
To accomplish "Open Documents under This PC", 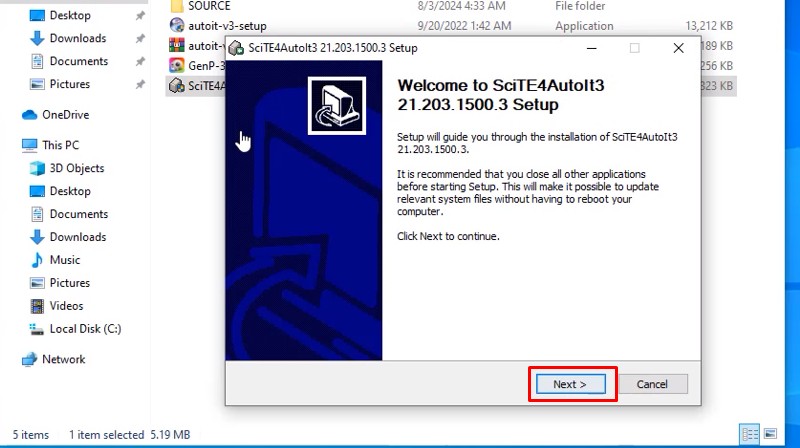I will point(78,214).
